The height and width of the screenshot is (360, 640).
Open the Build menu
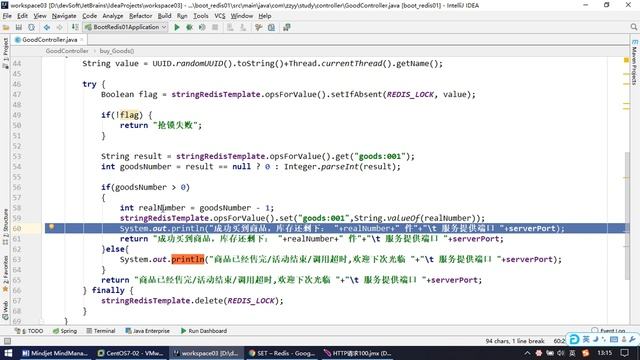point(164,16)
